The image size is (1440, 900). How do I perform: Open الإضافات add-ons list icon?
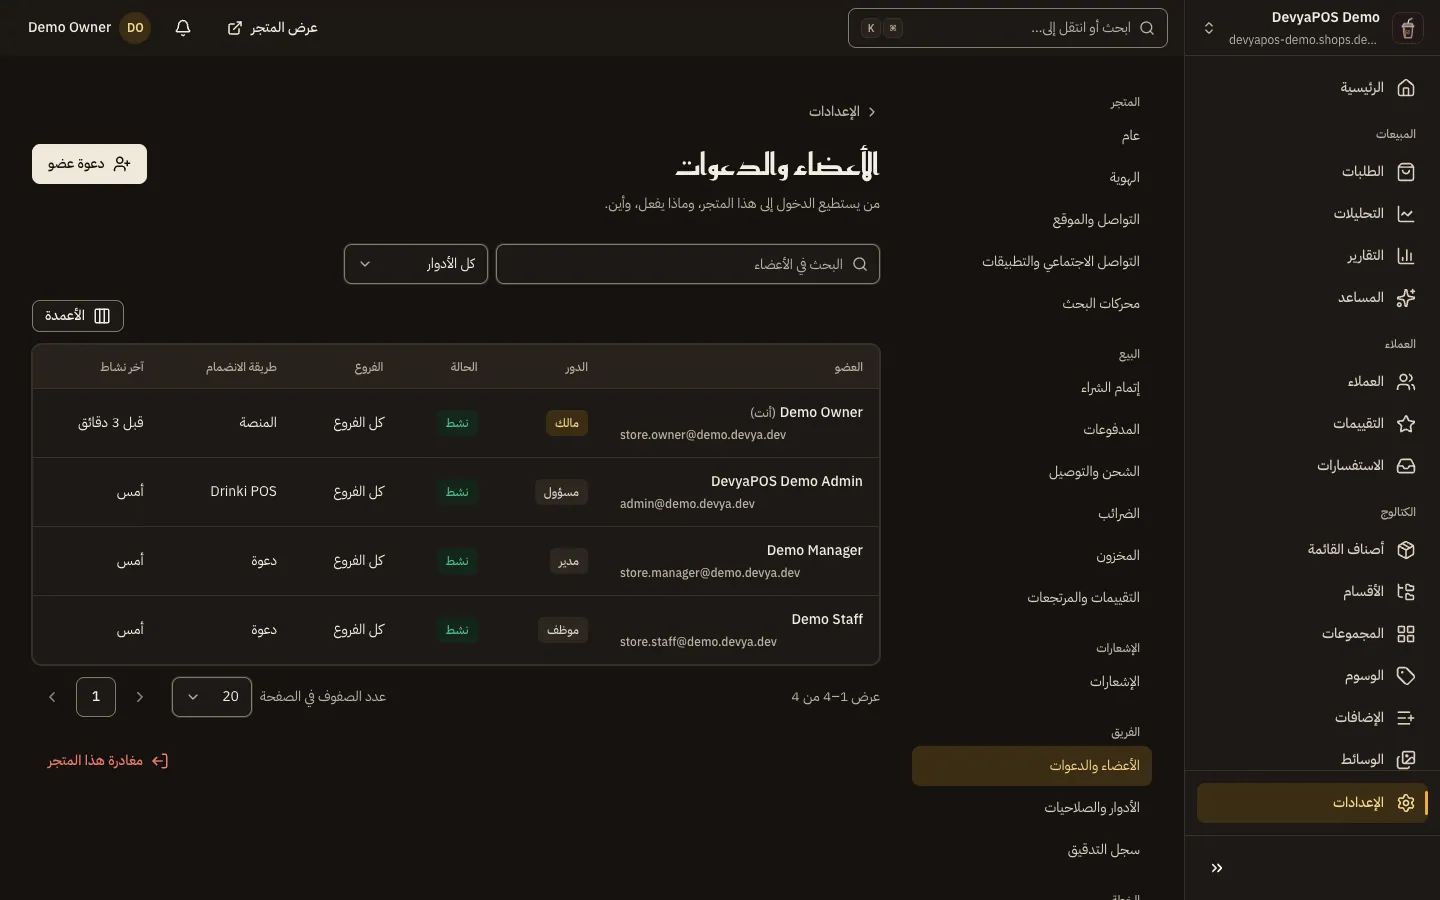pos(1405,718)
